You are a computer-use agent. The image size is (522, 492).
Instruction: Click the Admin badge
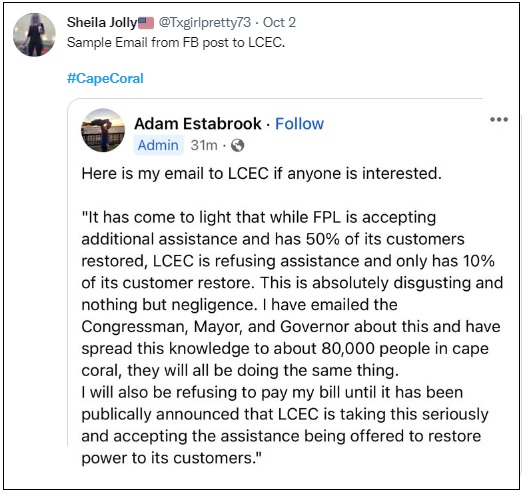click(158, 145)
